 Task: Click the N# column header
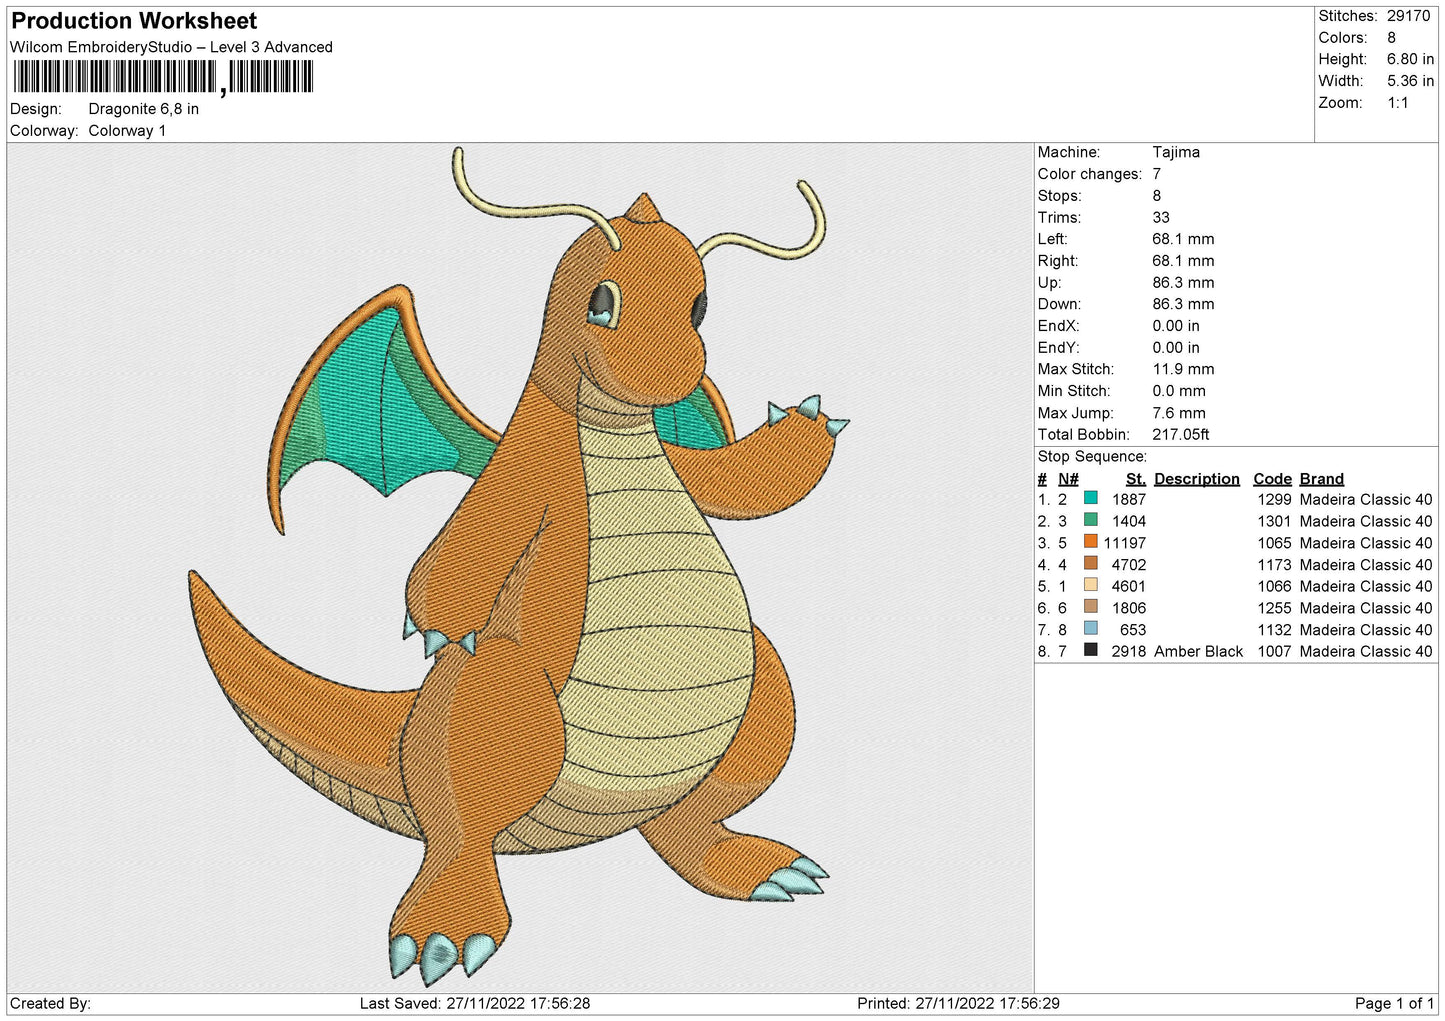tap(1068, 479)
